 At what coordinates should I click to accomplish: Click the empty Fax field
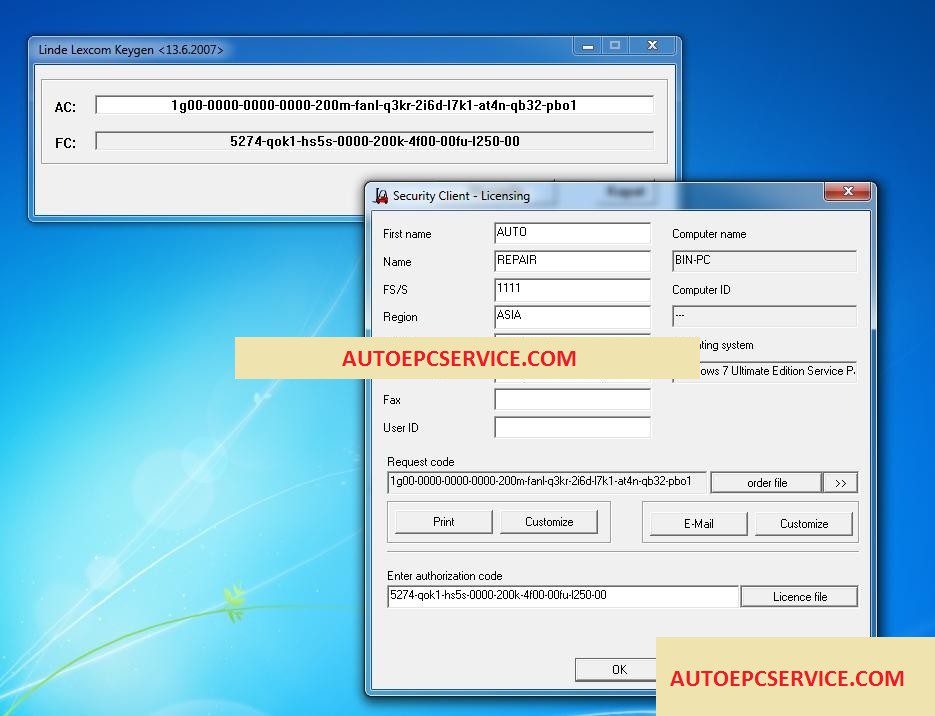click(x=572, y=399)
